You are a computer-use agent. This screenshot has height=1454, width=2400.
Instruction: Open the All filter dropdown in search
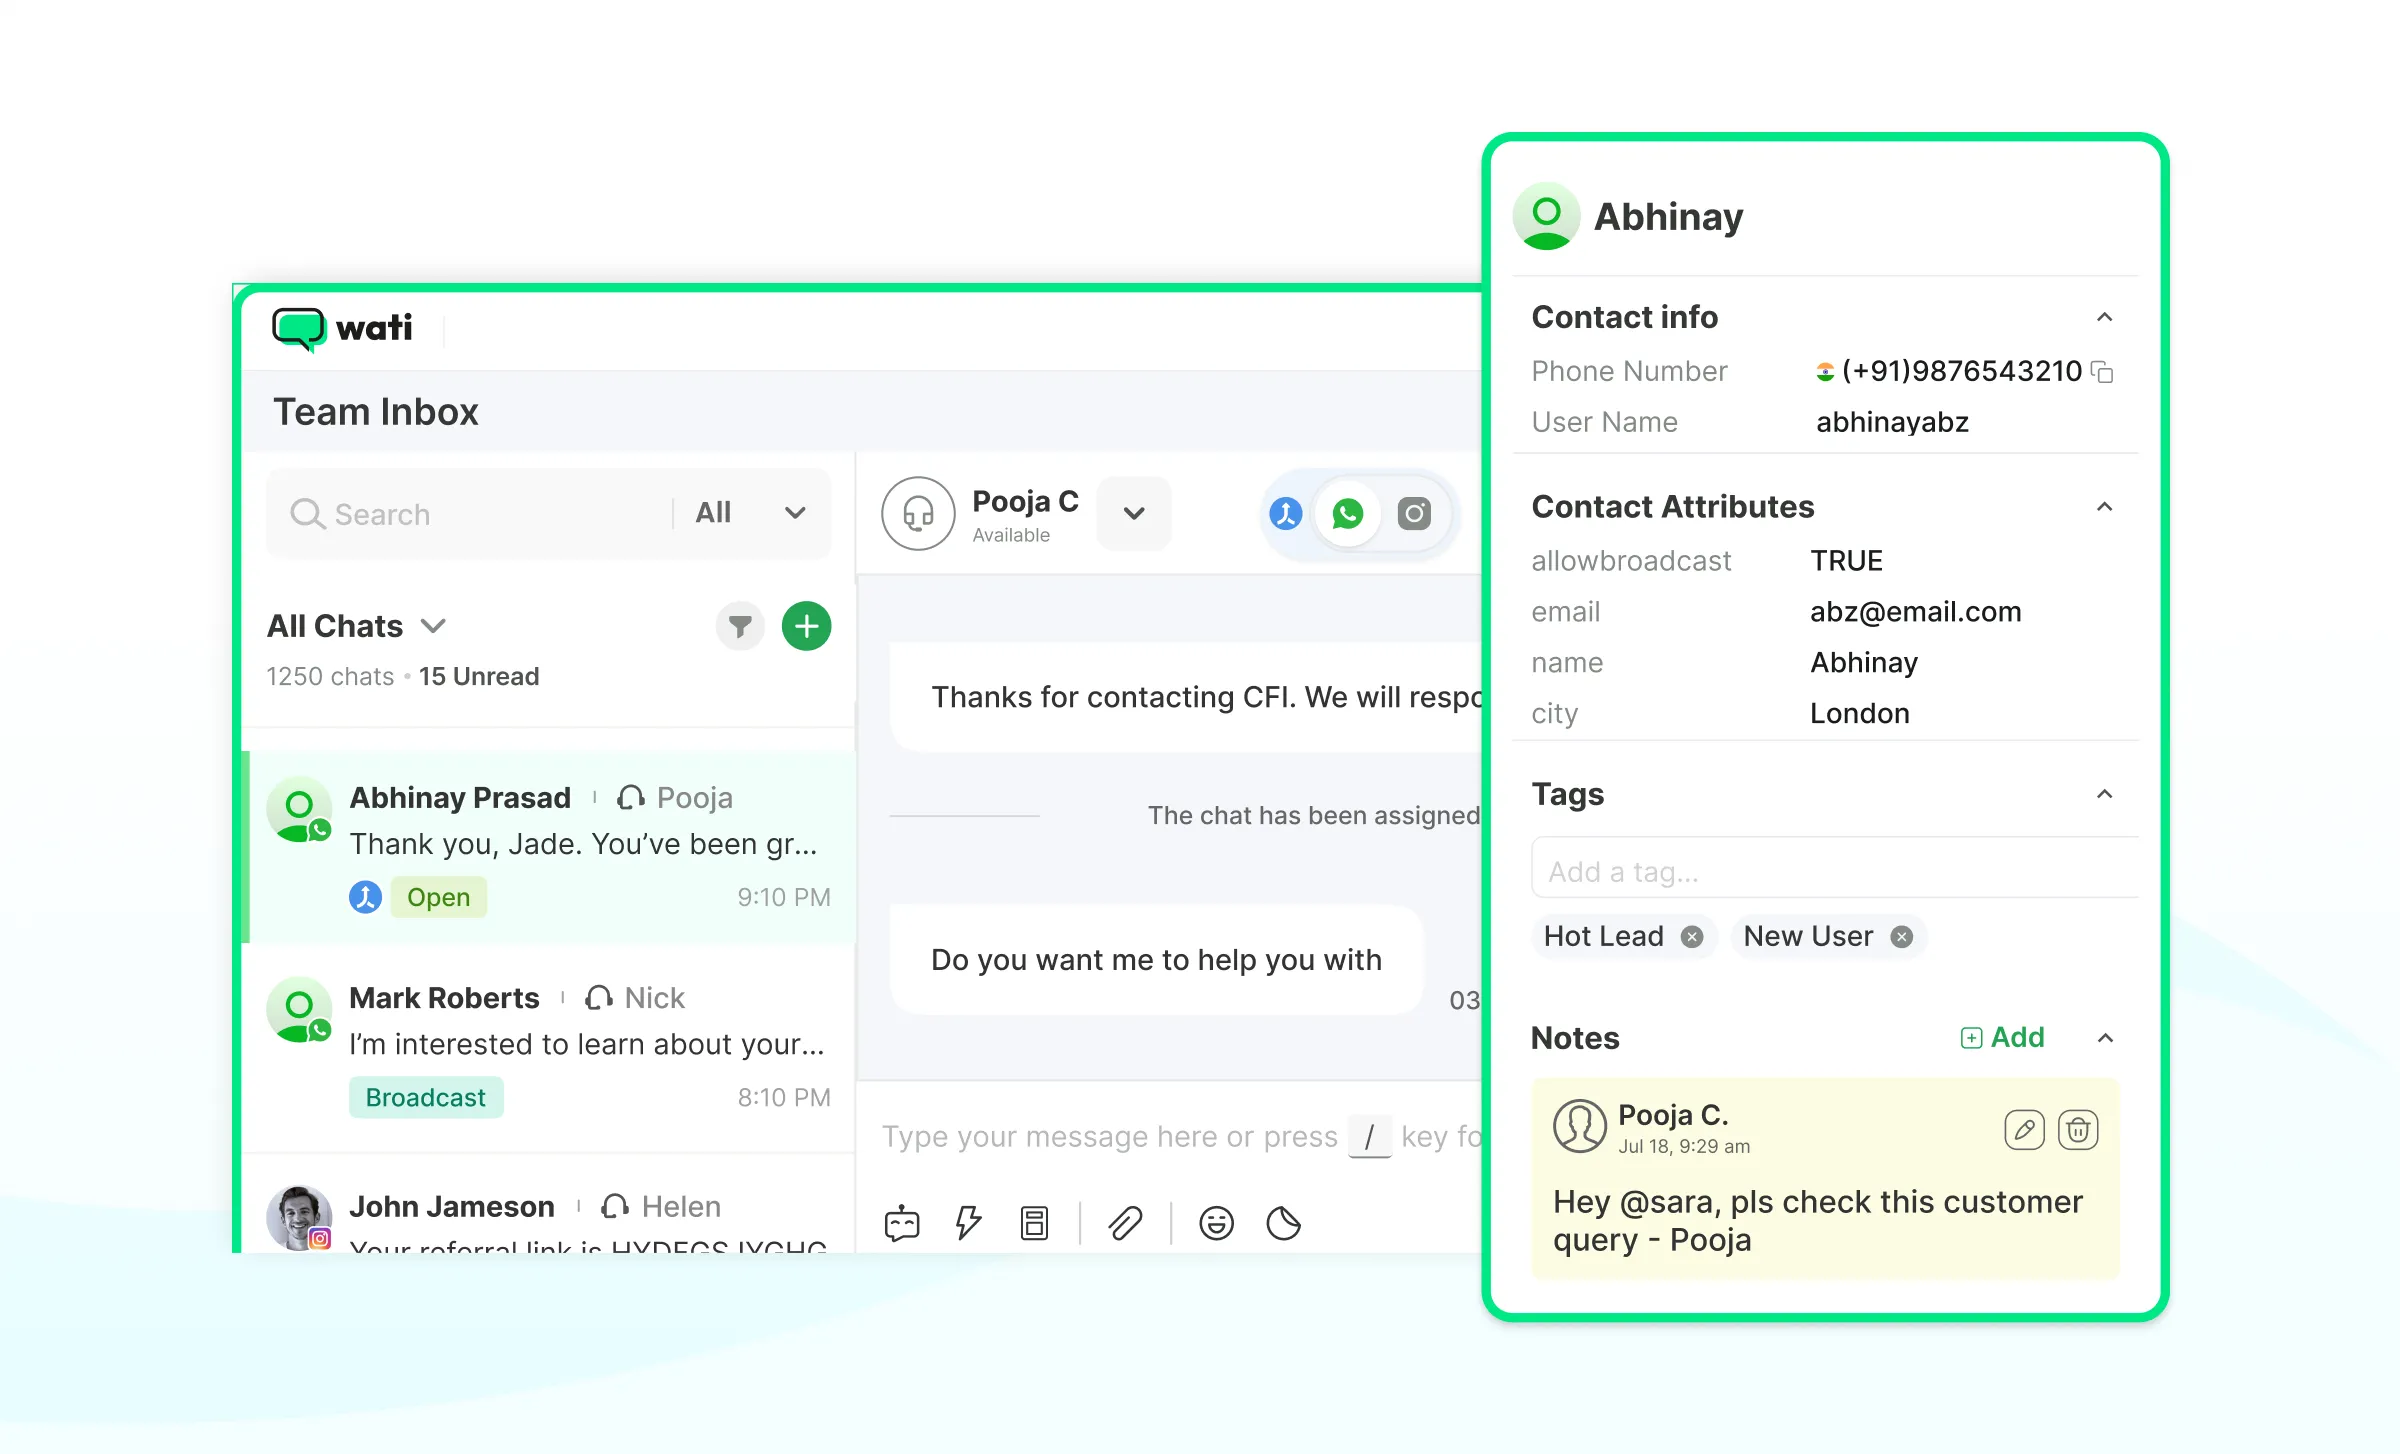click(x=751, y=513)
